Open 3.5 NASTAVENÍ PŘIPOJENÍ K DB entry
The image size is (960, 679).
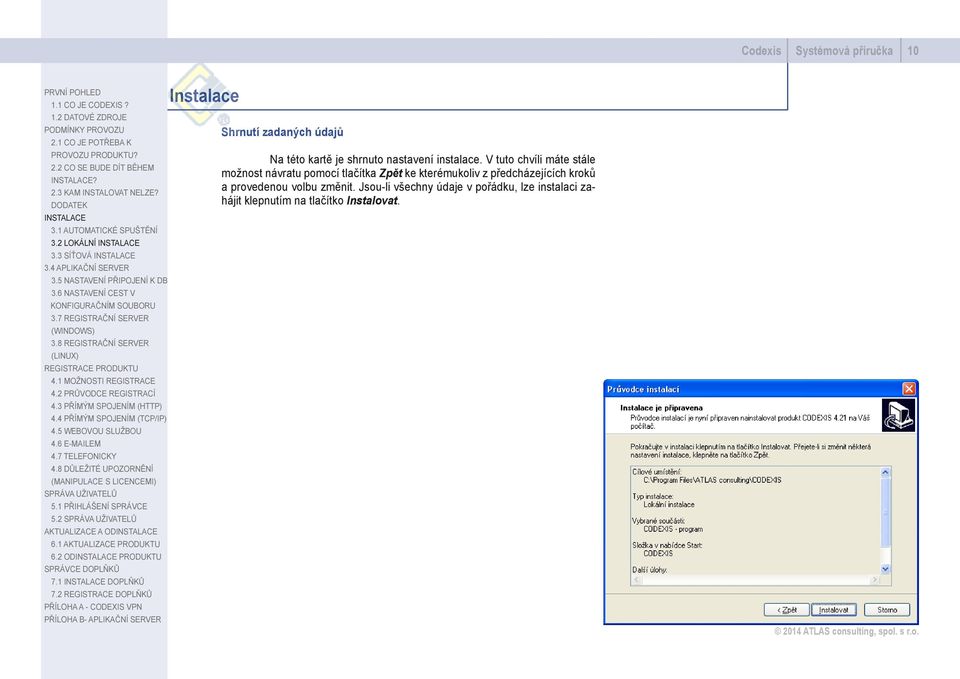coord(109,280)
